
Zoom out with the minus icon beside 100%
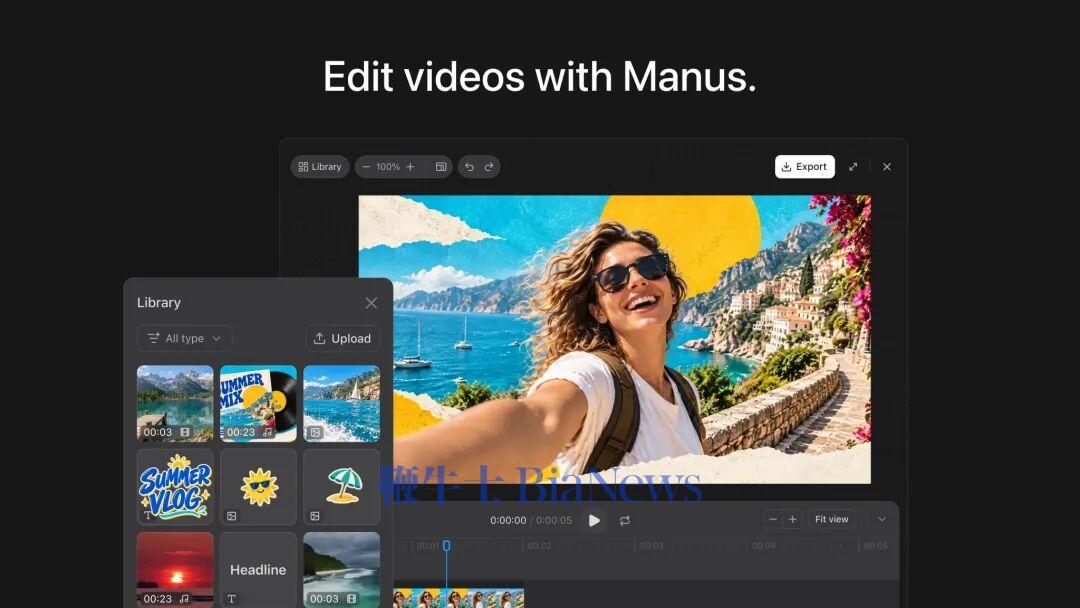click(366, 167)
